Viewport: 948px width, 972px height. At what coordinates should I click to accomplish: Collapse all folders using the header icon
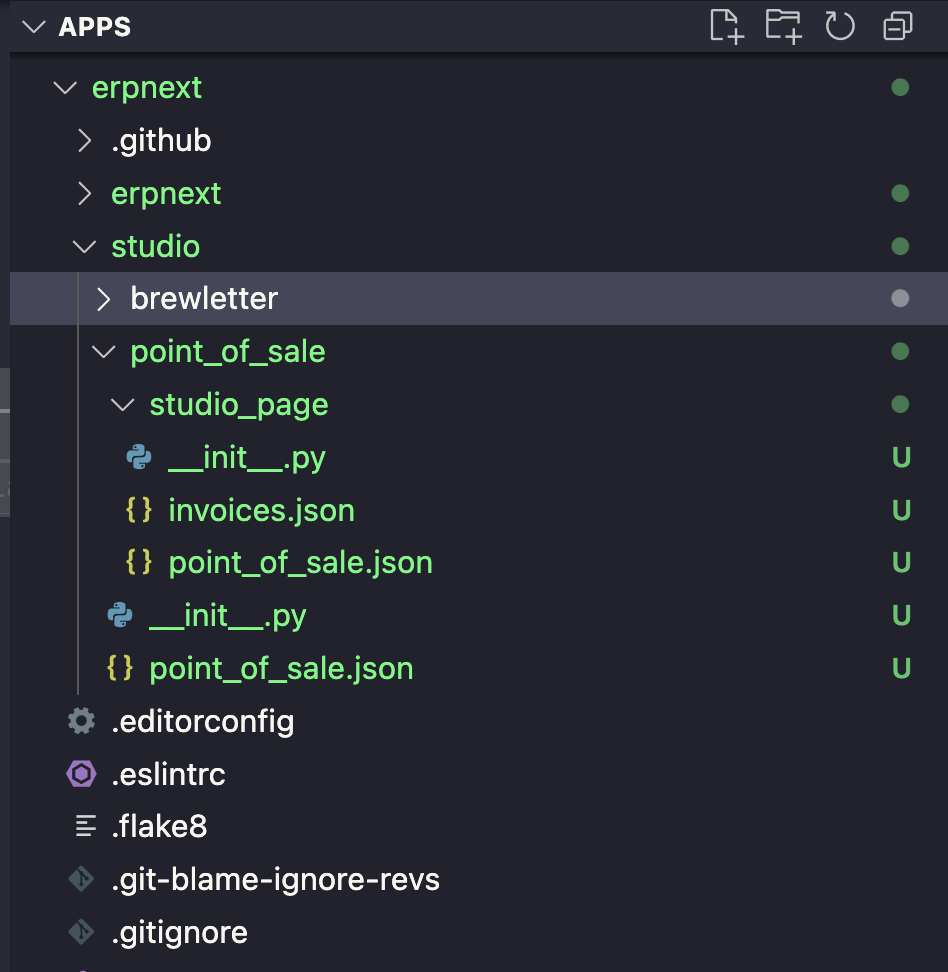(x=898, y=27)
